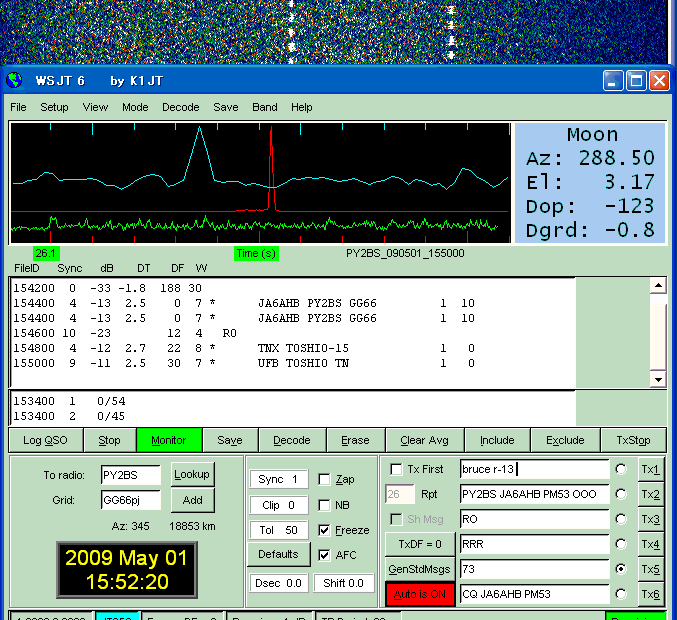The image size is (677, 620).
Task: Select radio button for RO message
Action: click(623, 519)
